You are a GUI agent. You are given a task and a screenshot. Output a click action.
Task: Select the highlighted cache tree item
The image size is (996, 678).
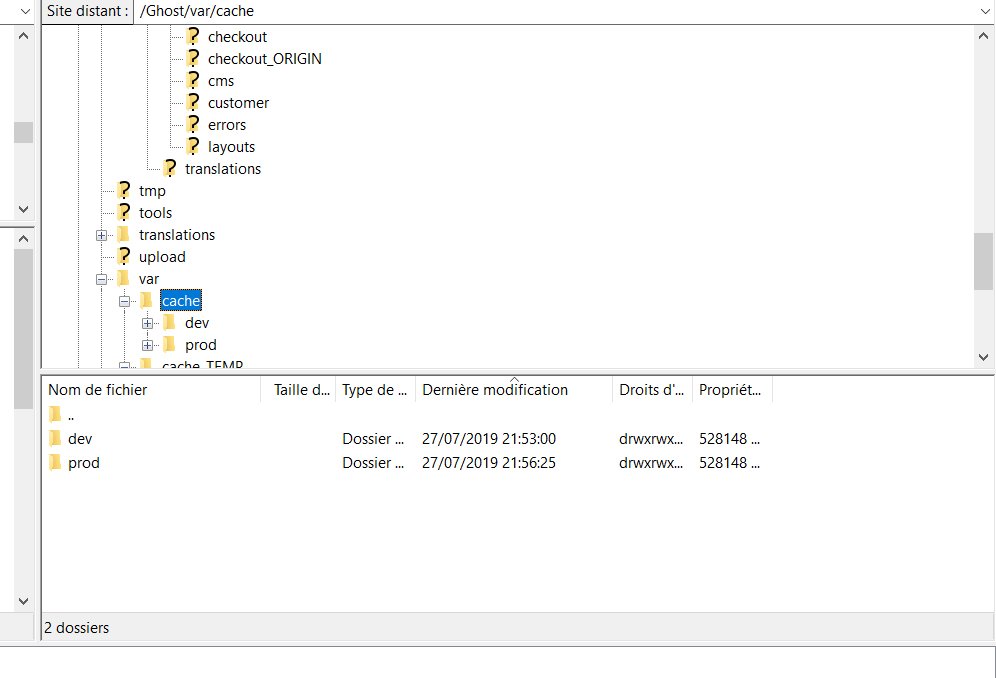[181, 301]
